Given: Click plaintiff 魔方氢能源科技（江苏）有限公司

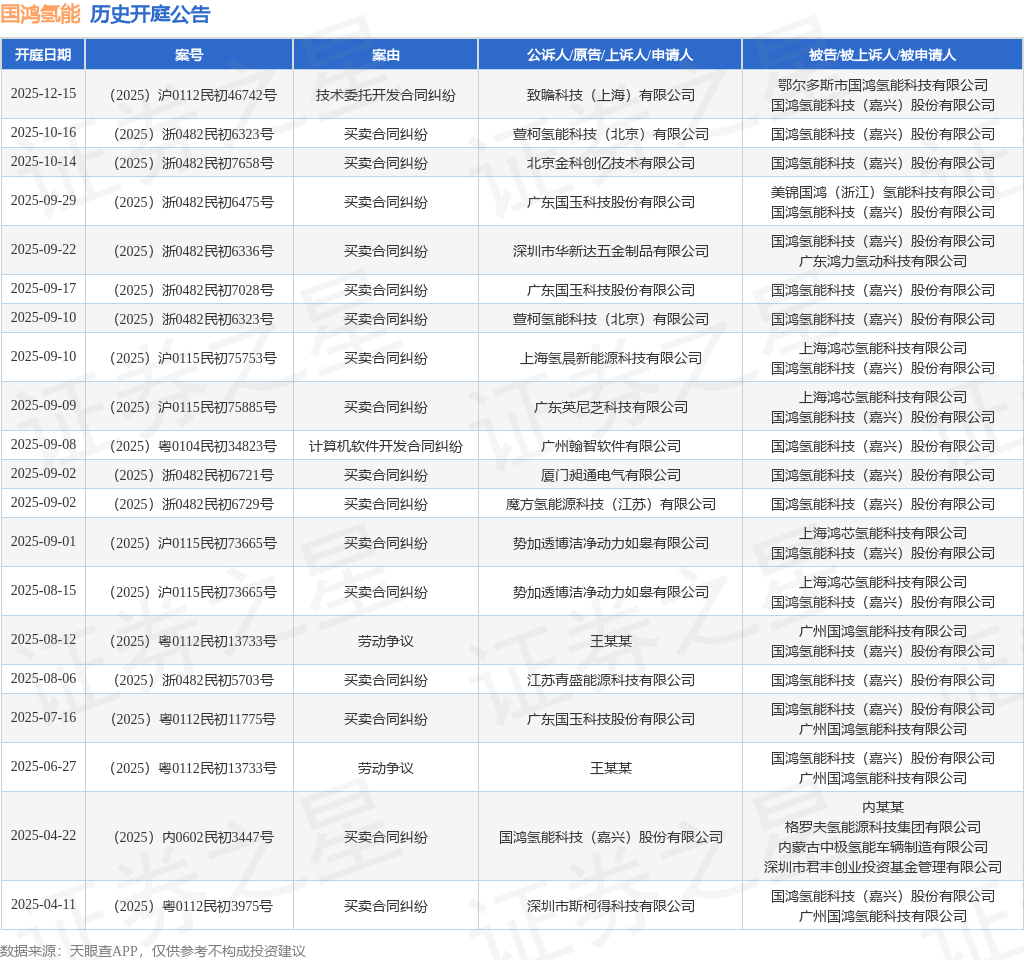Looking at the screenshot, I should pyautogui.click(x=611, y=504).
